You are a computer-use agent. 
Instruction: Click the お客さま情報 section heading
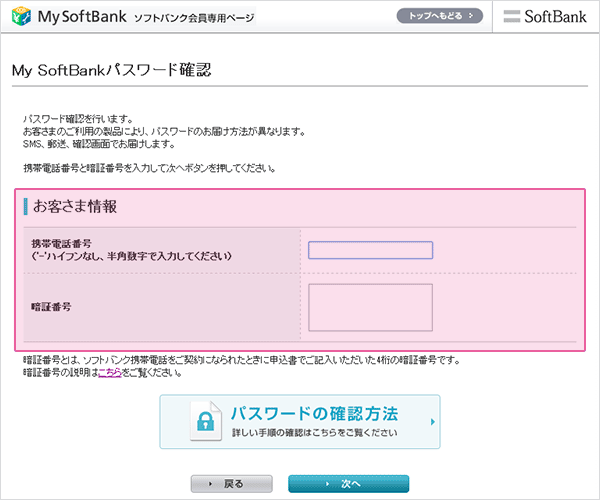click(75, 207)
